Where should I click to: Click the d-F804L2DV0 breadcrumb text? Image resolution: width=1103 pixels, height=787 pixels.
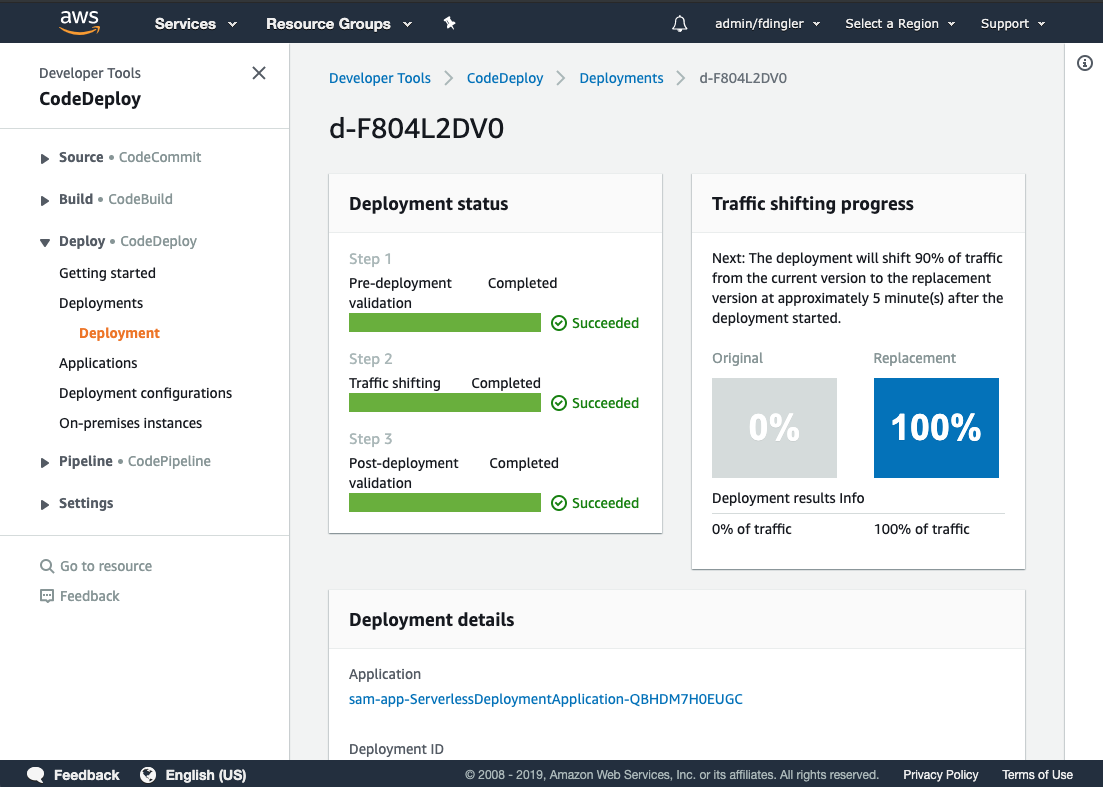[743, 78]
